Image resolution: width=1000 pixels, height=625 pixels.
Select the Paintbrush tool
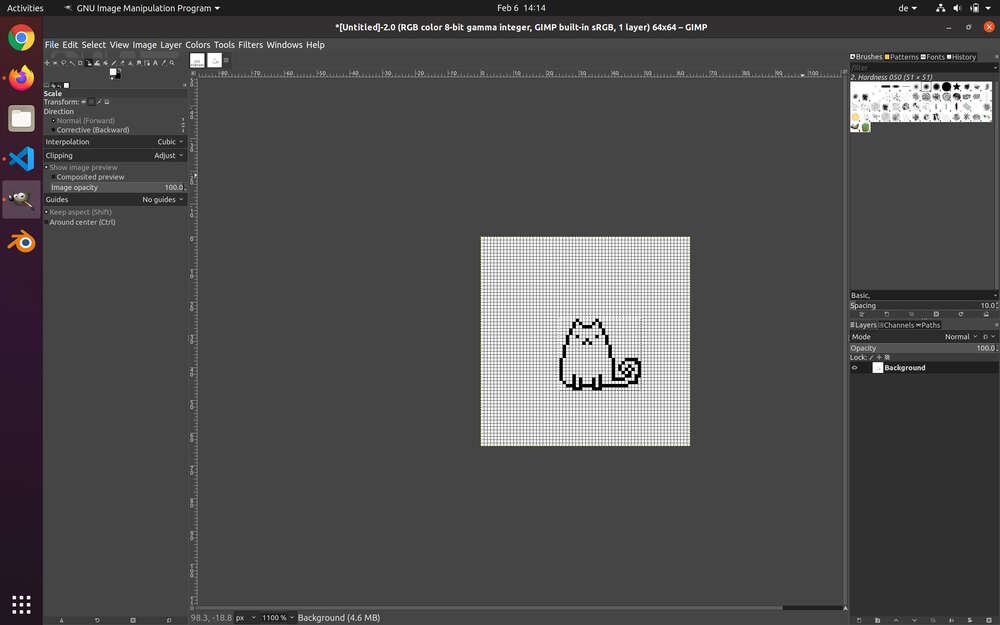[x=114, y=62]
